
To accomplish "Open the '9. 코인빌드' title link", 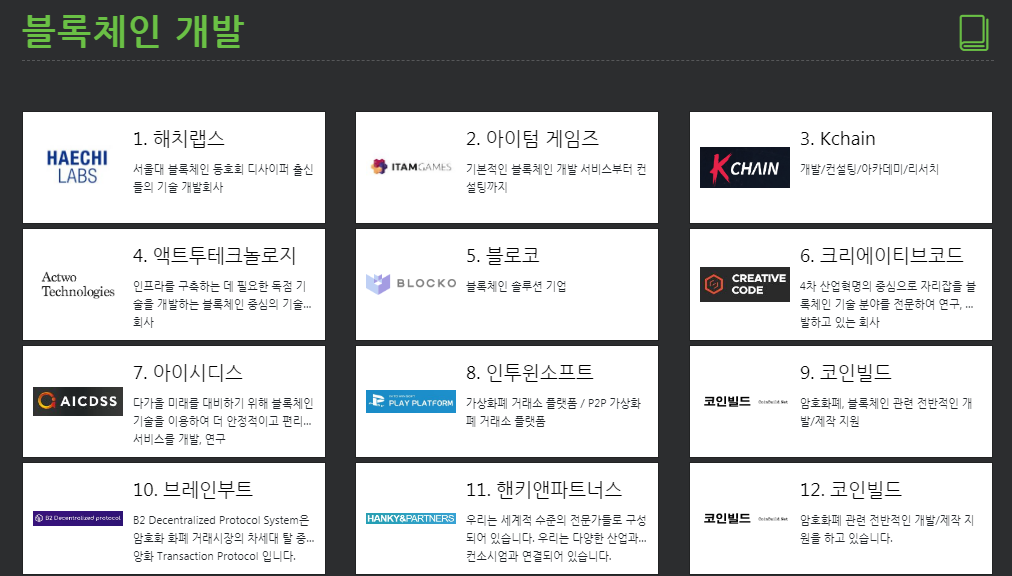I will 845,373.
